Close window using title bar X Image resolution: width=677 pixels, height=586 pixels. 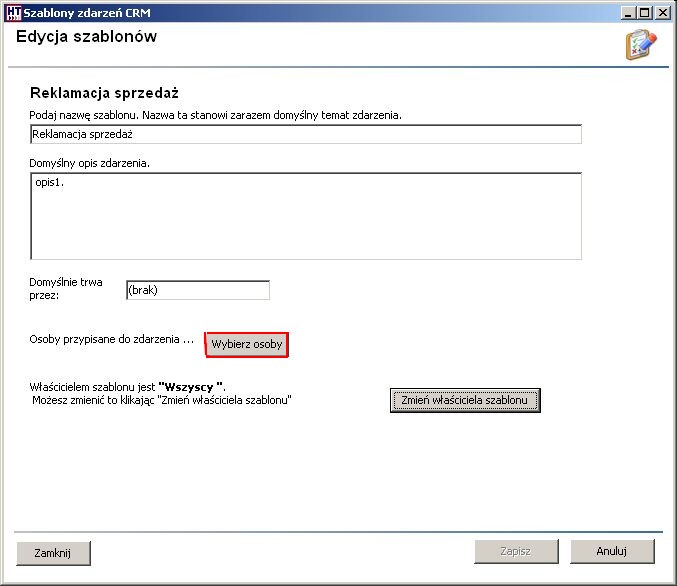click(x=662, y=13)
